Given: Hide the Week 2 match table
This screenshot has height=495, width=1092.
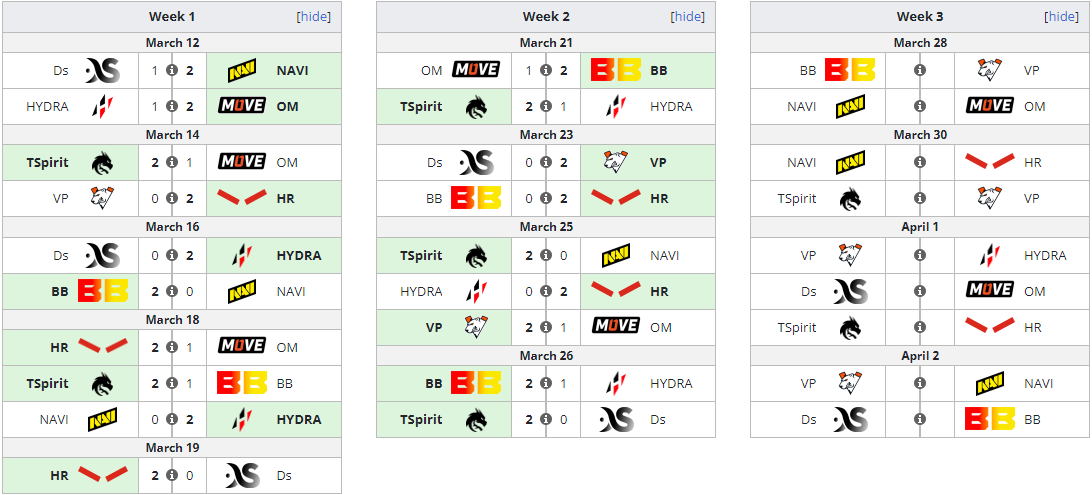Looking at the screenshot, I should pos(687,17).
